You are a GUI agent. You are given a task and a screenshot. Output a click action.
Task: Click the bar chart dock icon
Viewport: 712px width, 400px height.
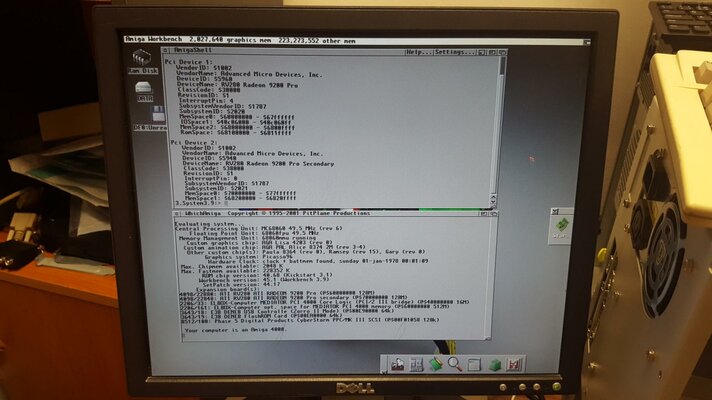(514, 364)
